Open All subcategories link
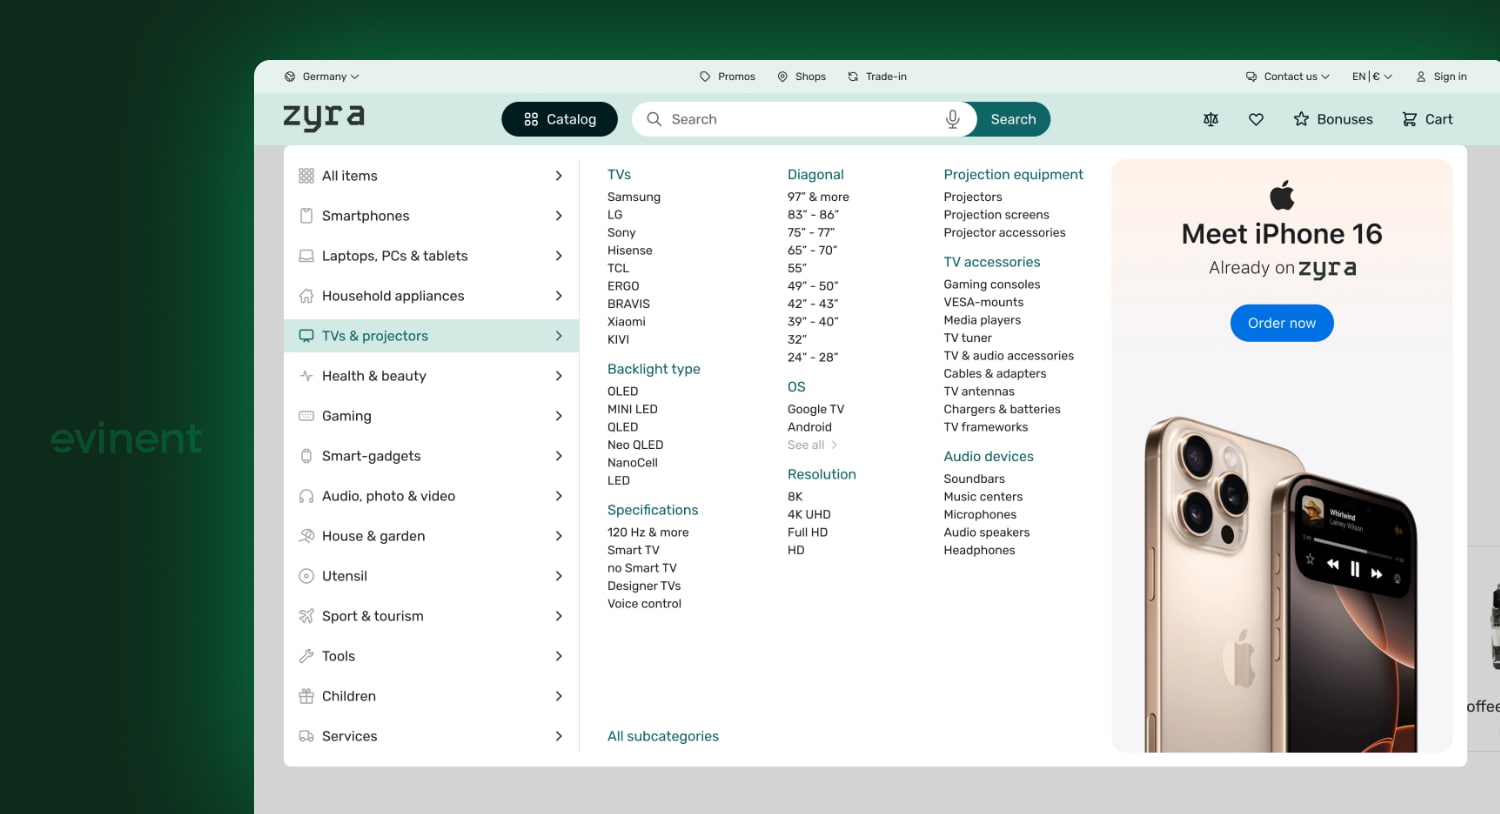 tap(663, 736)
